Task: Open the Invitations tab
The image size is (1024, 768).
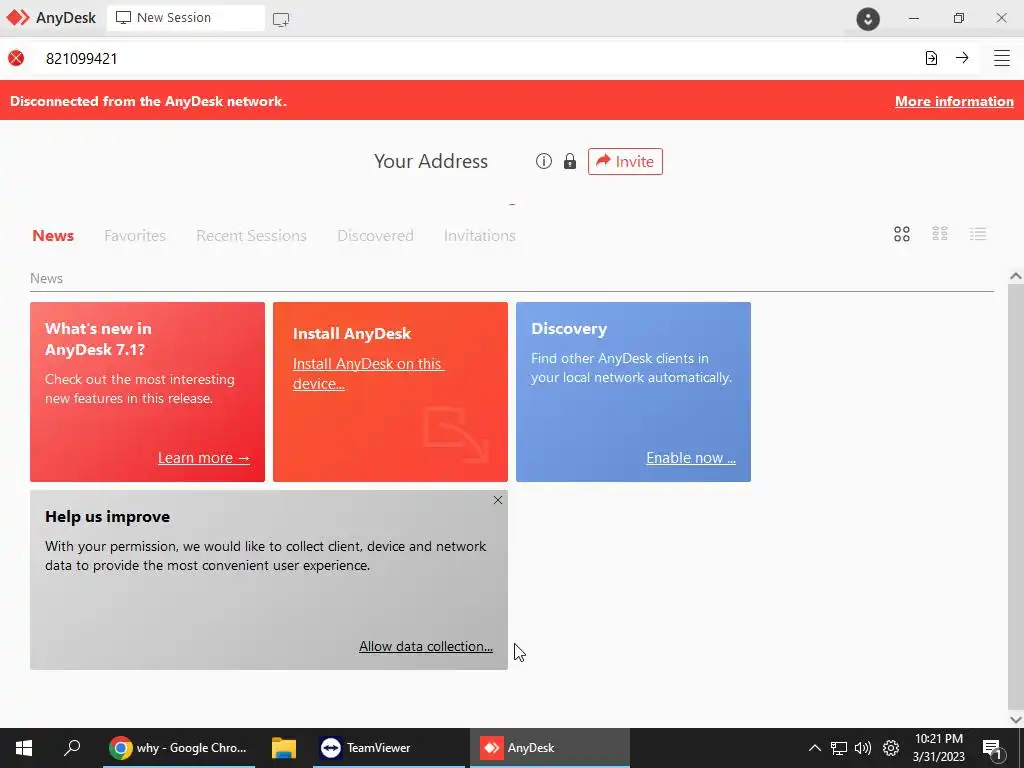Action: point(480,236)
